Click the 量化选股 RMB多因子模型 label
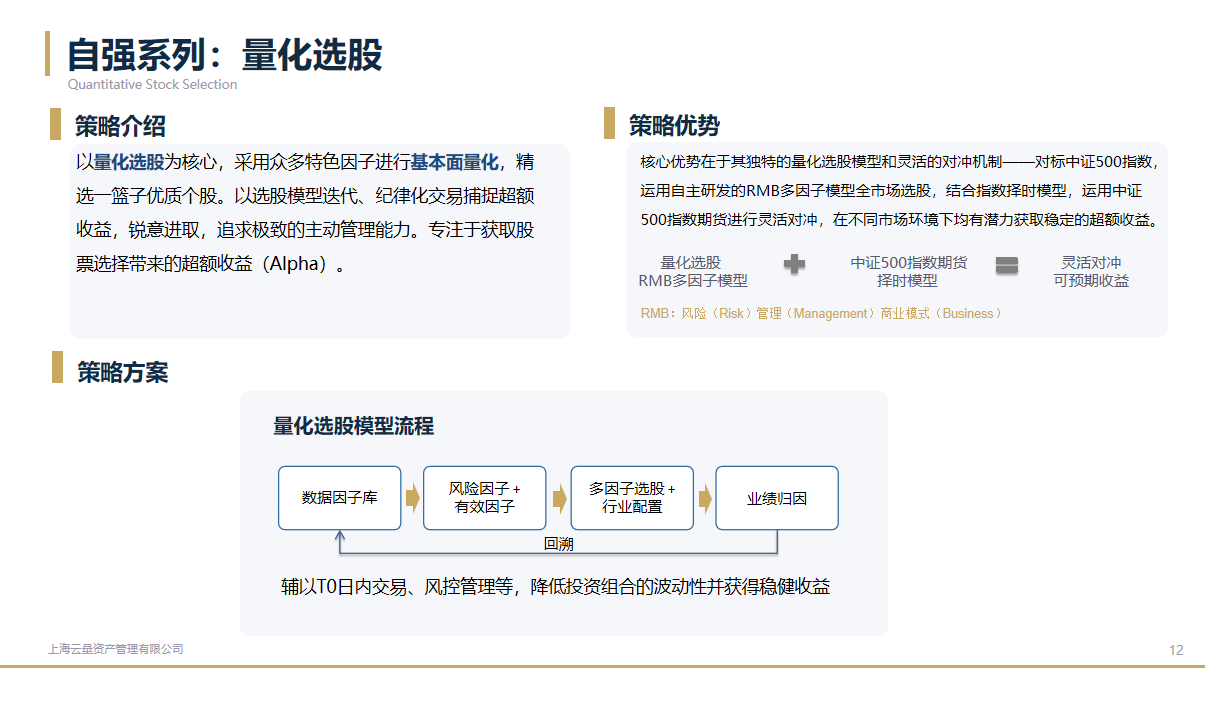 pos(693,272)
